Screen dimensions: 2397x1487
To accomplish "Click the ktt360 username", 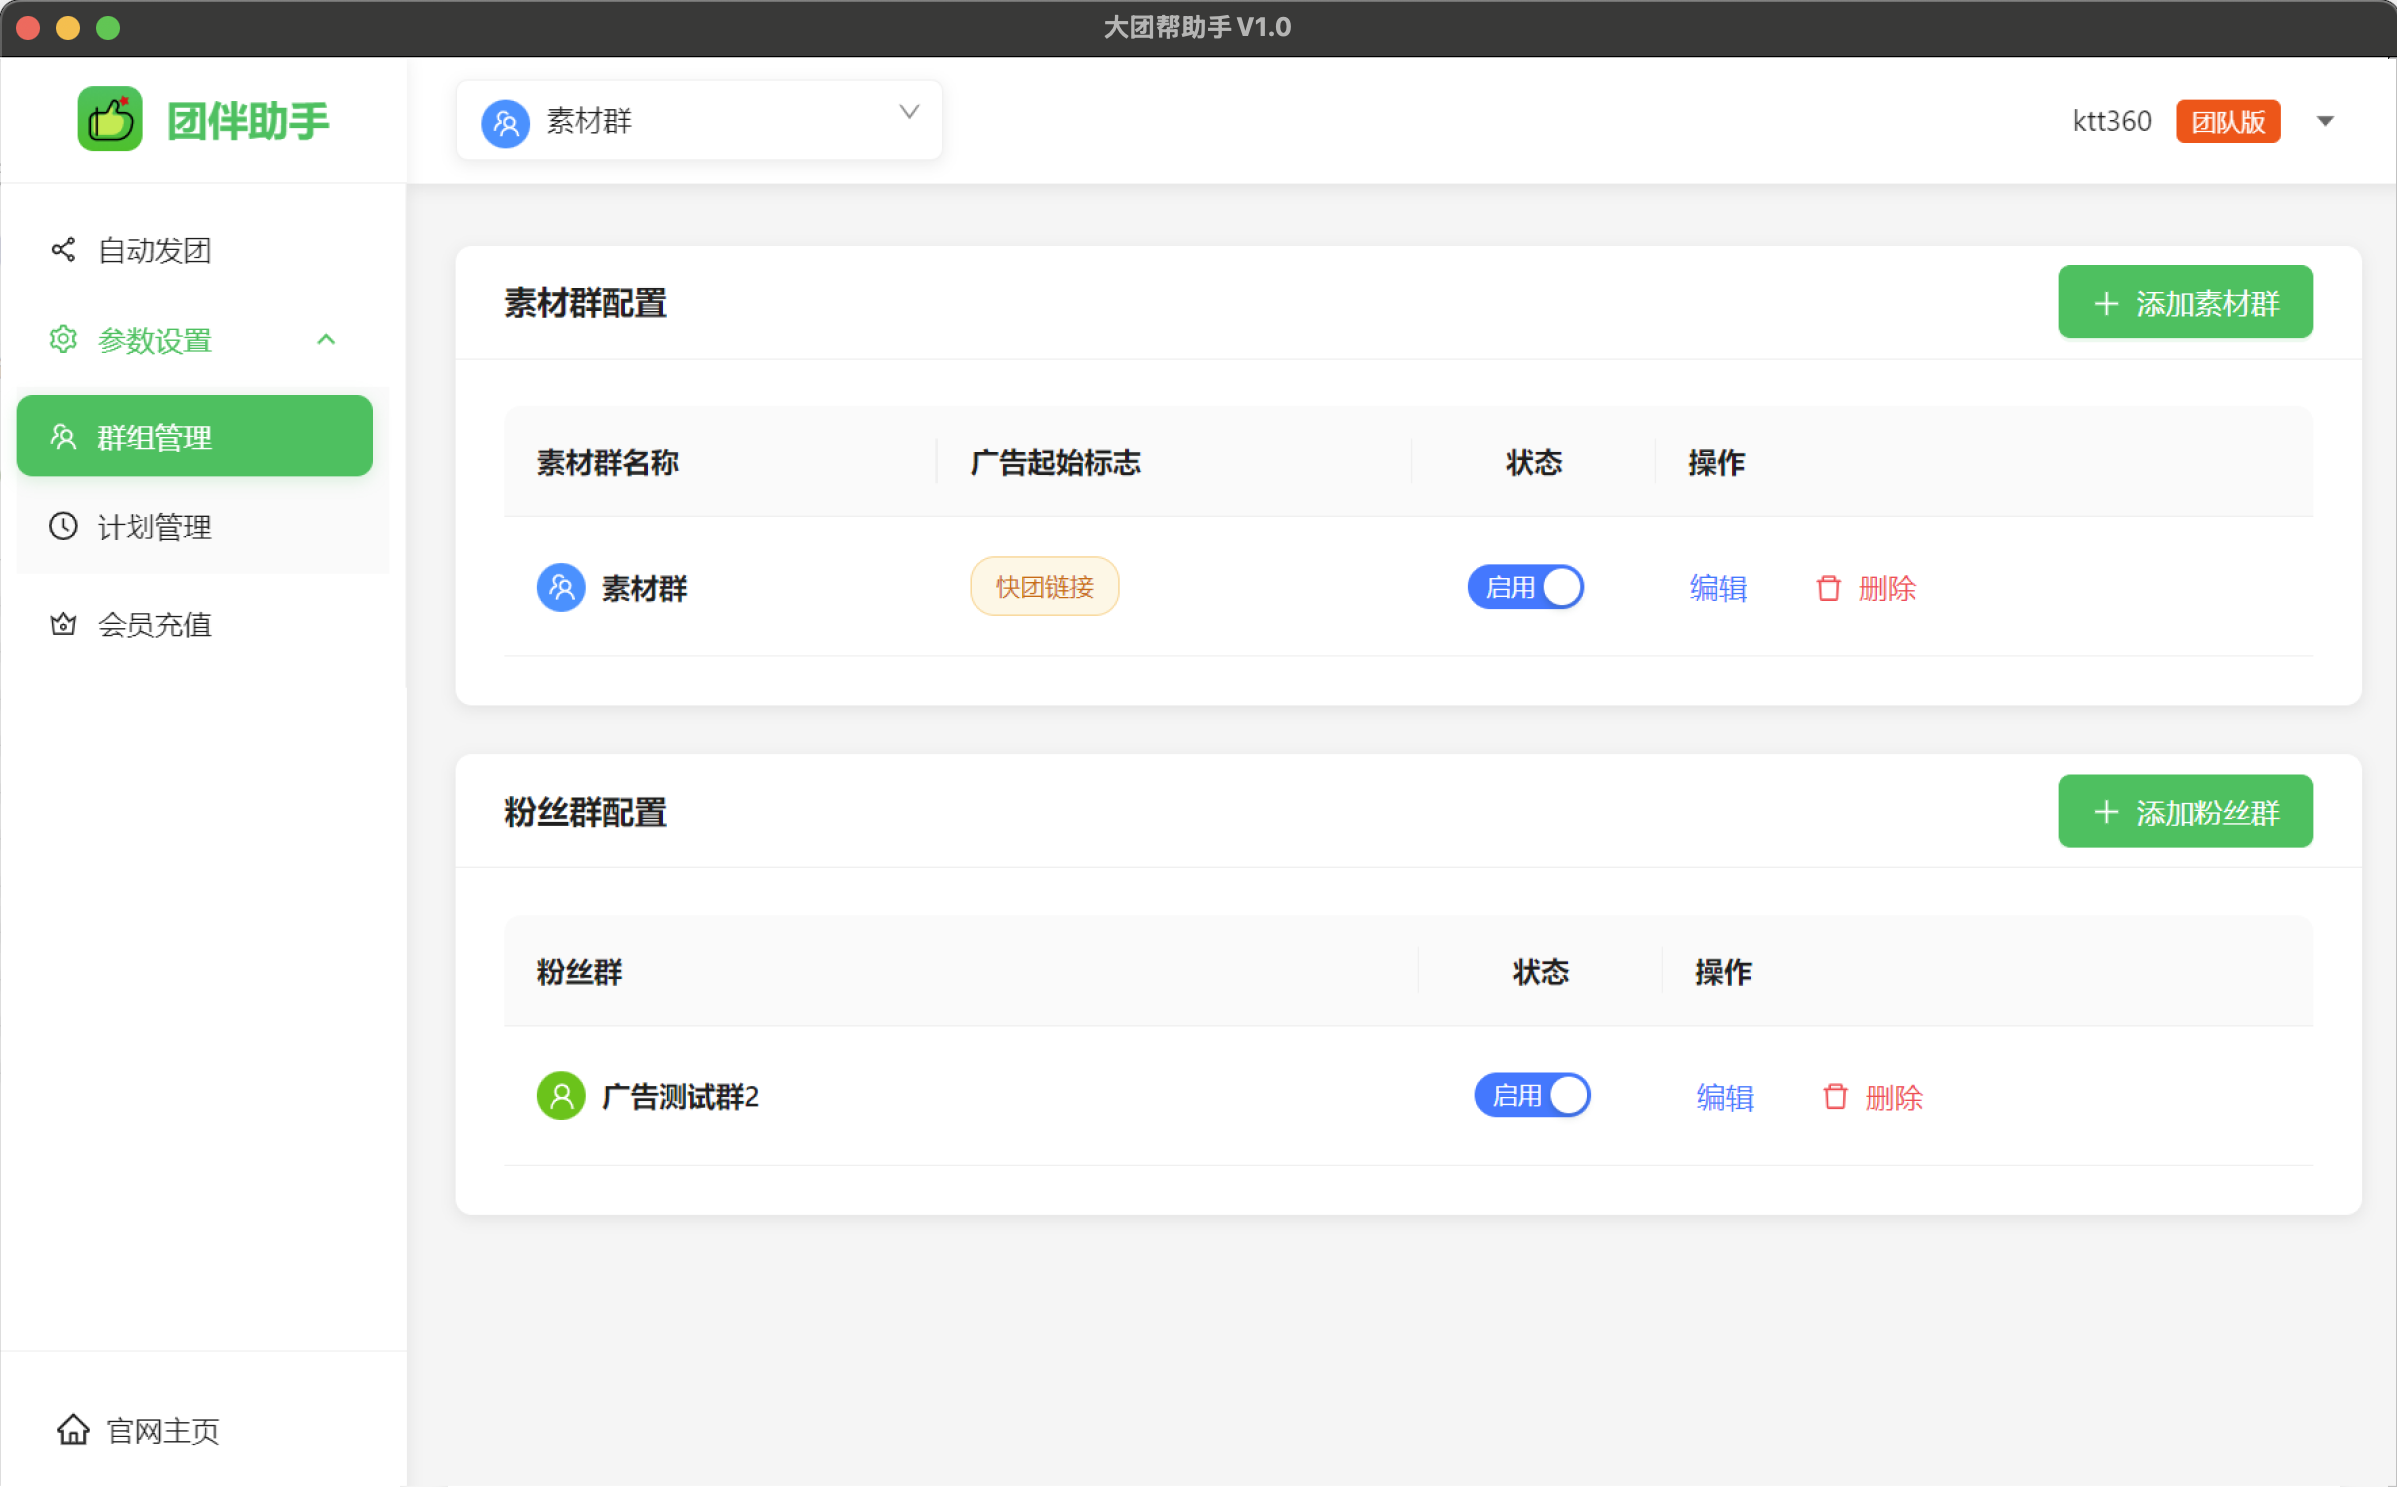I will tap(2111, 121).
